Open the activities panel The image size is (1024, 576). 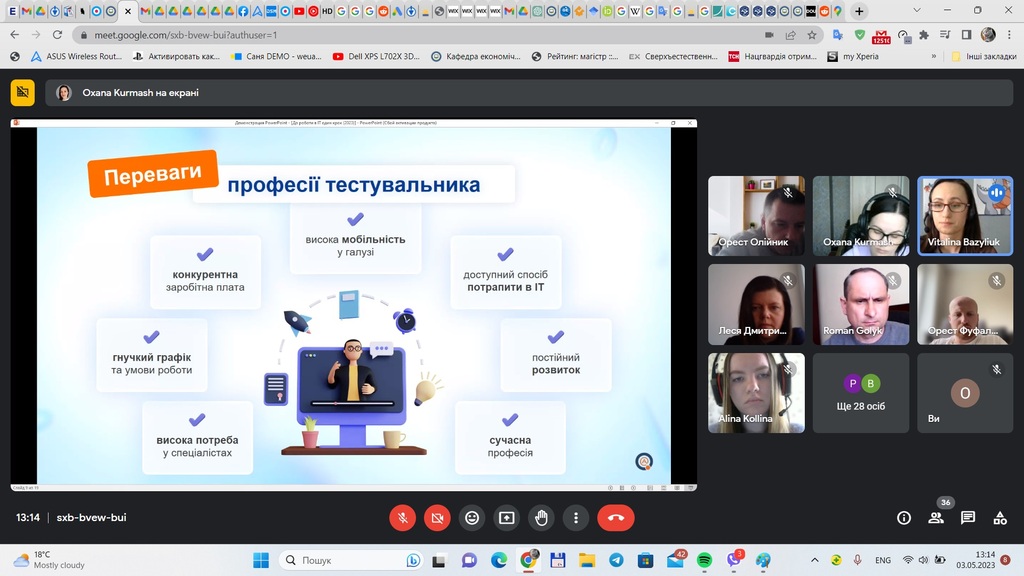[1000, 518]
